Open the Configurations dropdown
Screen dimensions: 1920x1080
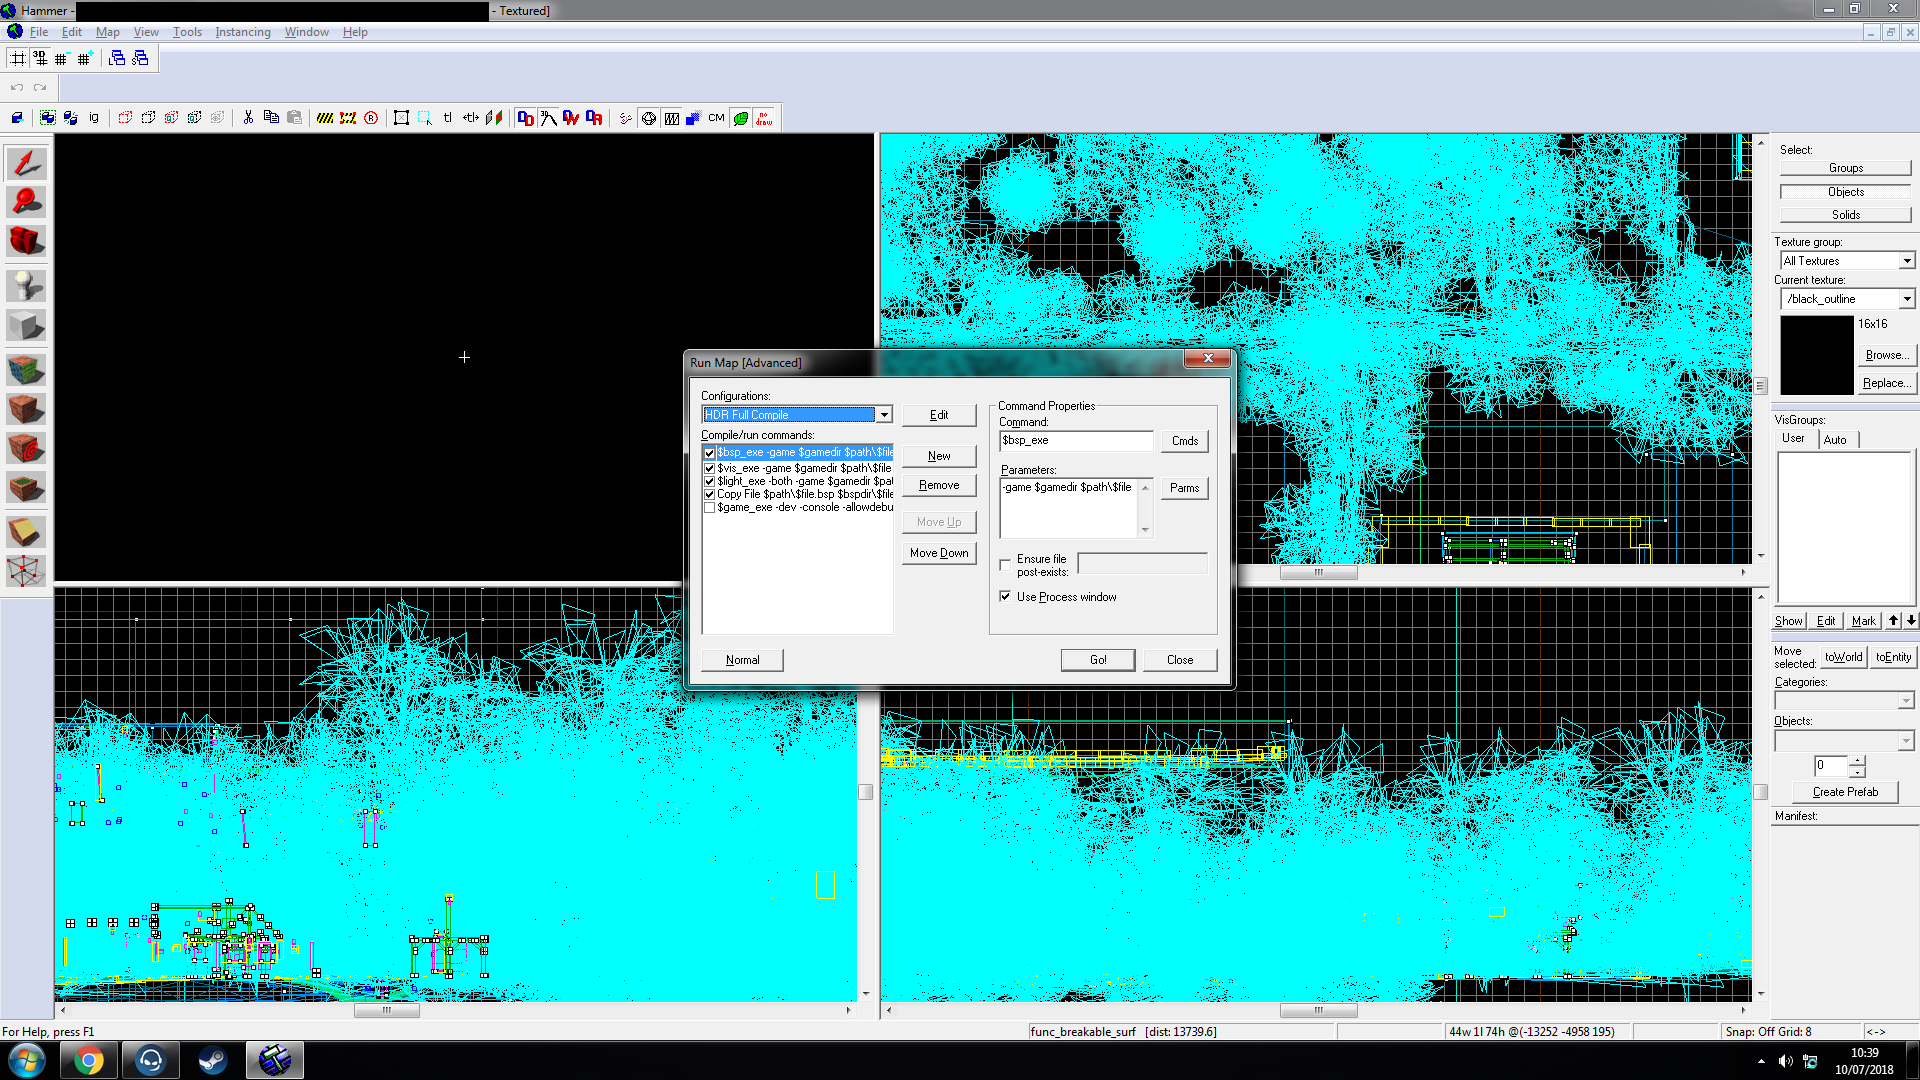[x=884, y=414]
